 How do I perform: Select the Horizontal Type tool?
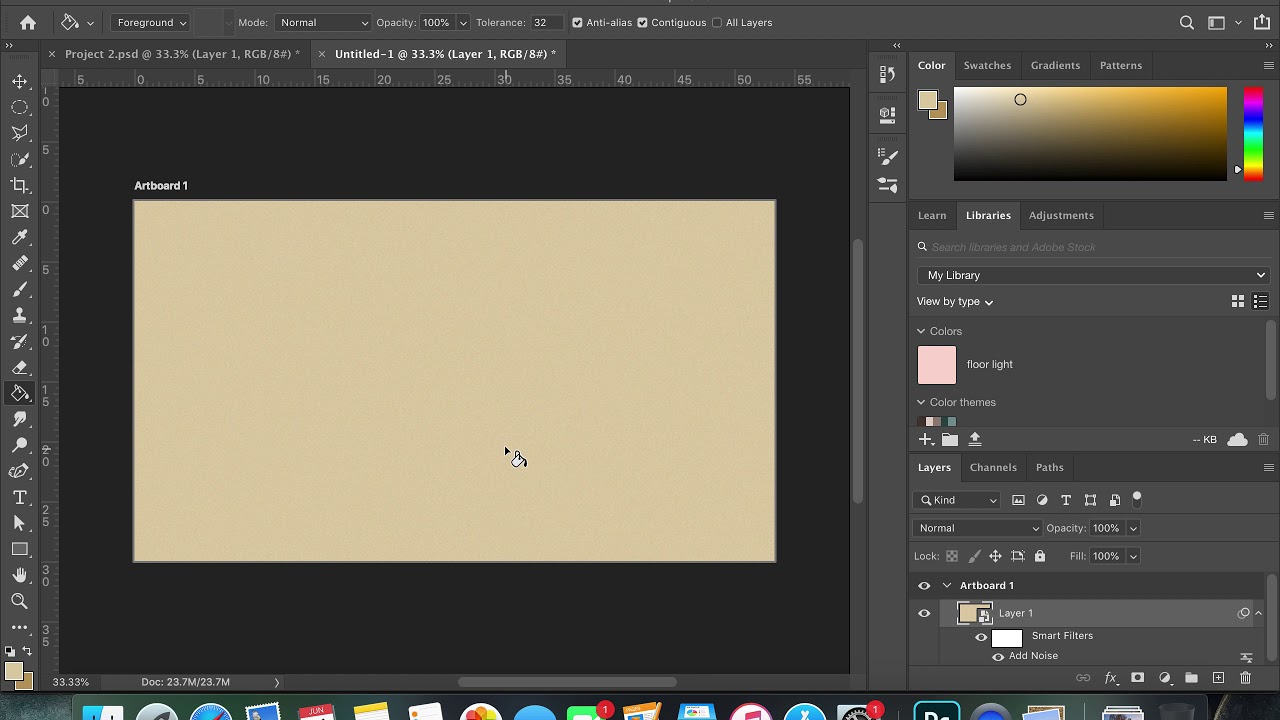(x=20, y=497)
